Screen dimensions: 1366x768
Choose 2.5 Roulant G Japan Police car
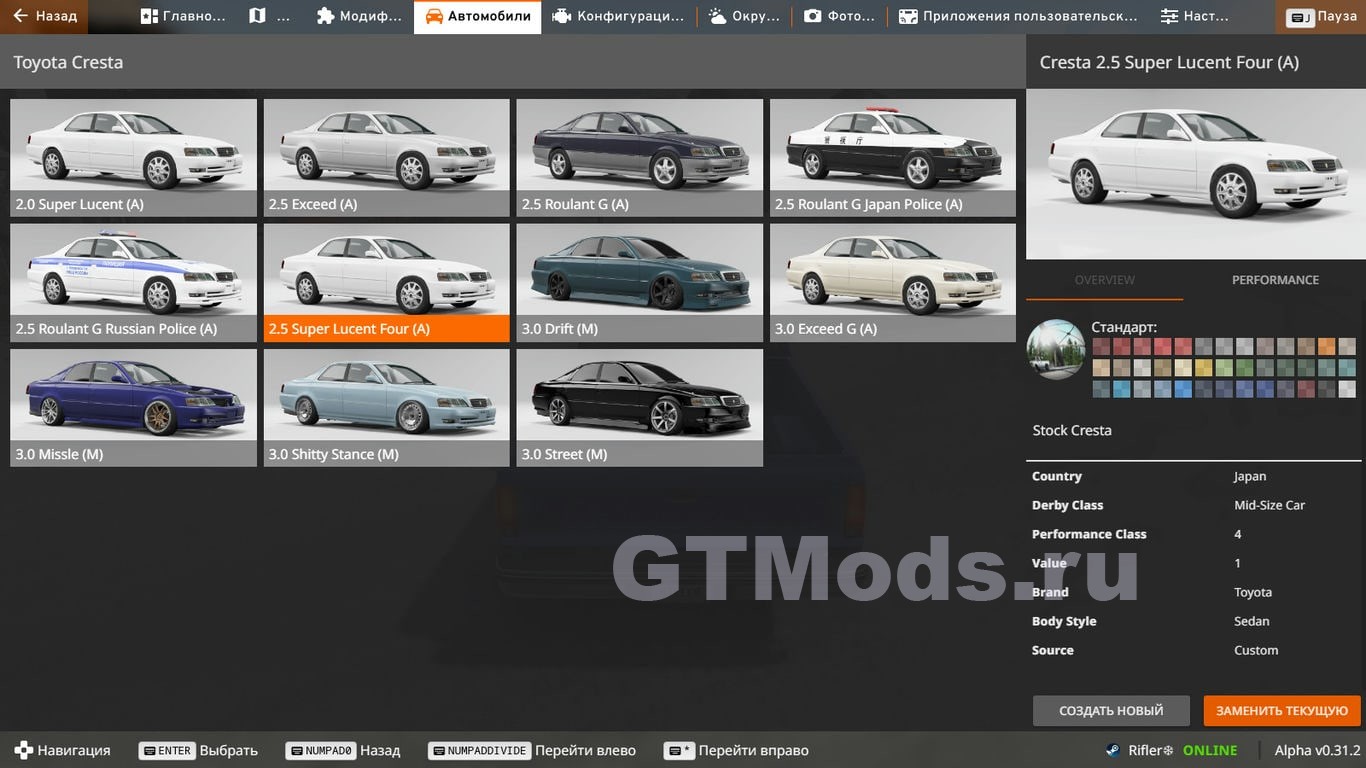(892, 157)
